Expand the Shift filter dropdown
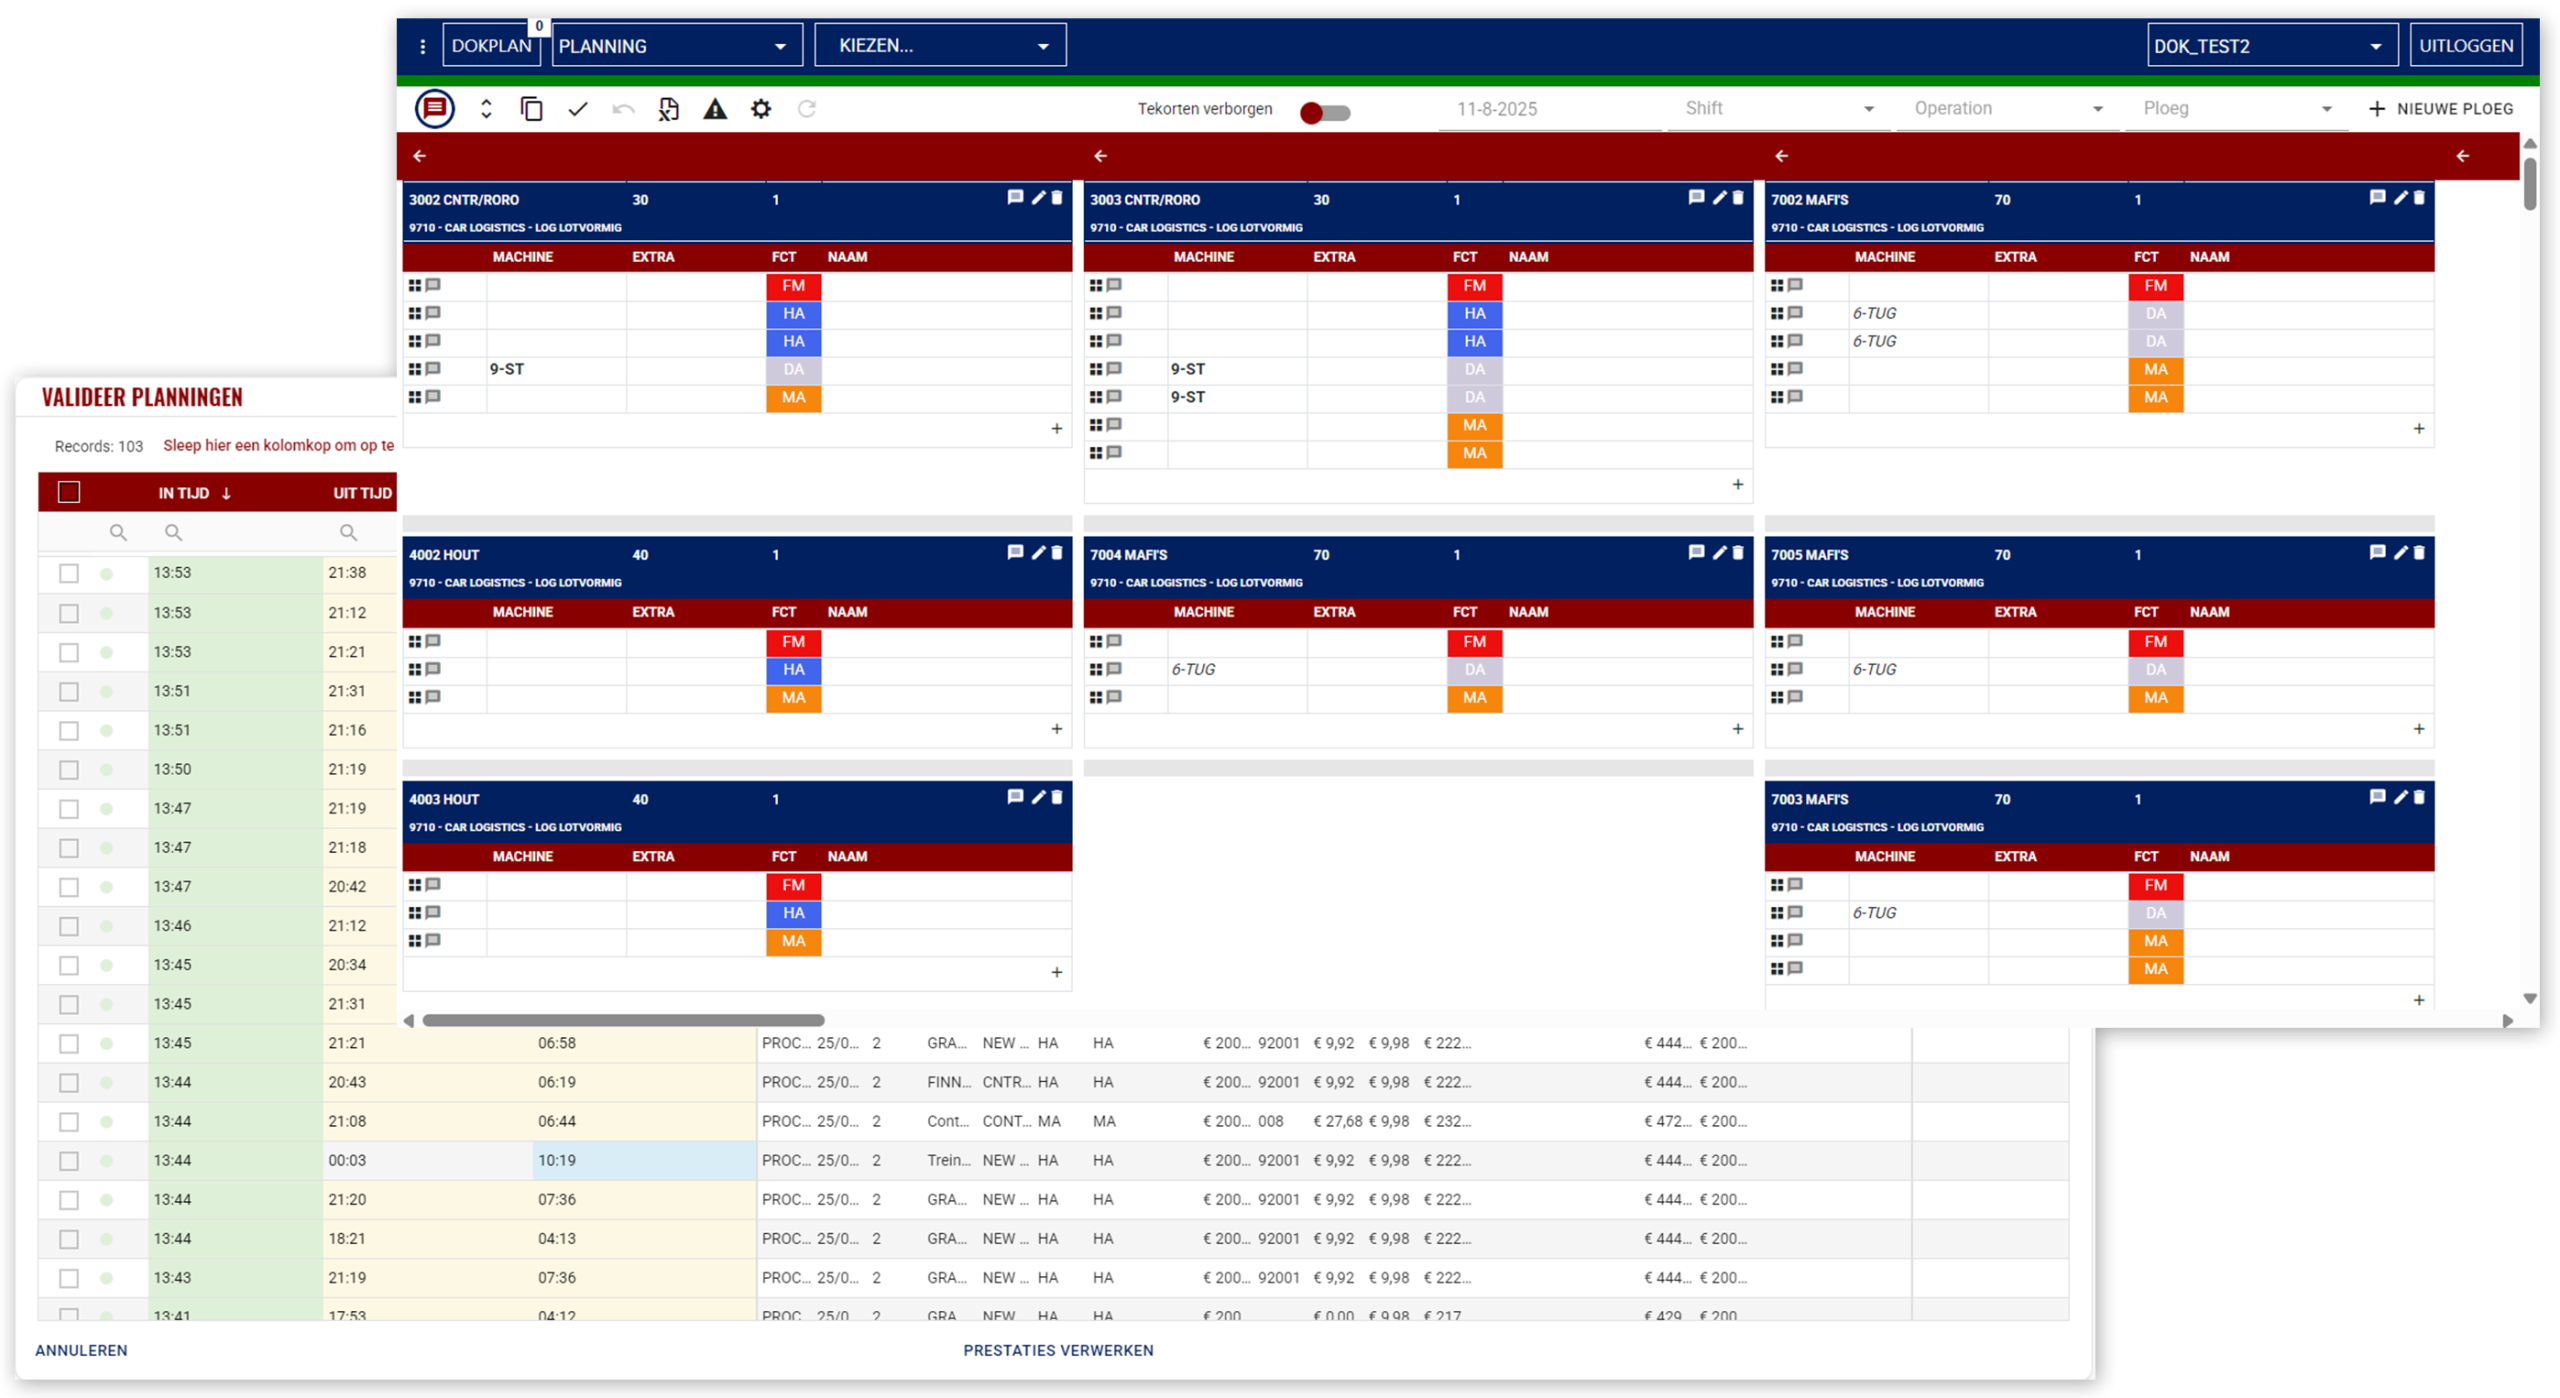The width and height of the screenshot is (2560, 1398). tap(1778, 109)
